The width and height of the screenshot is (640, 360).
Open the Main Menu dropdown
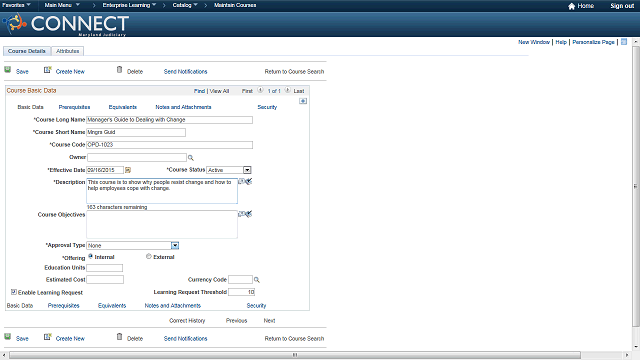62,5
